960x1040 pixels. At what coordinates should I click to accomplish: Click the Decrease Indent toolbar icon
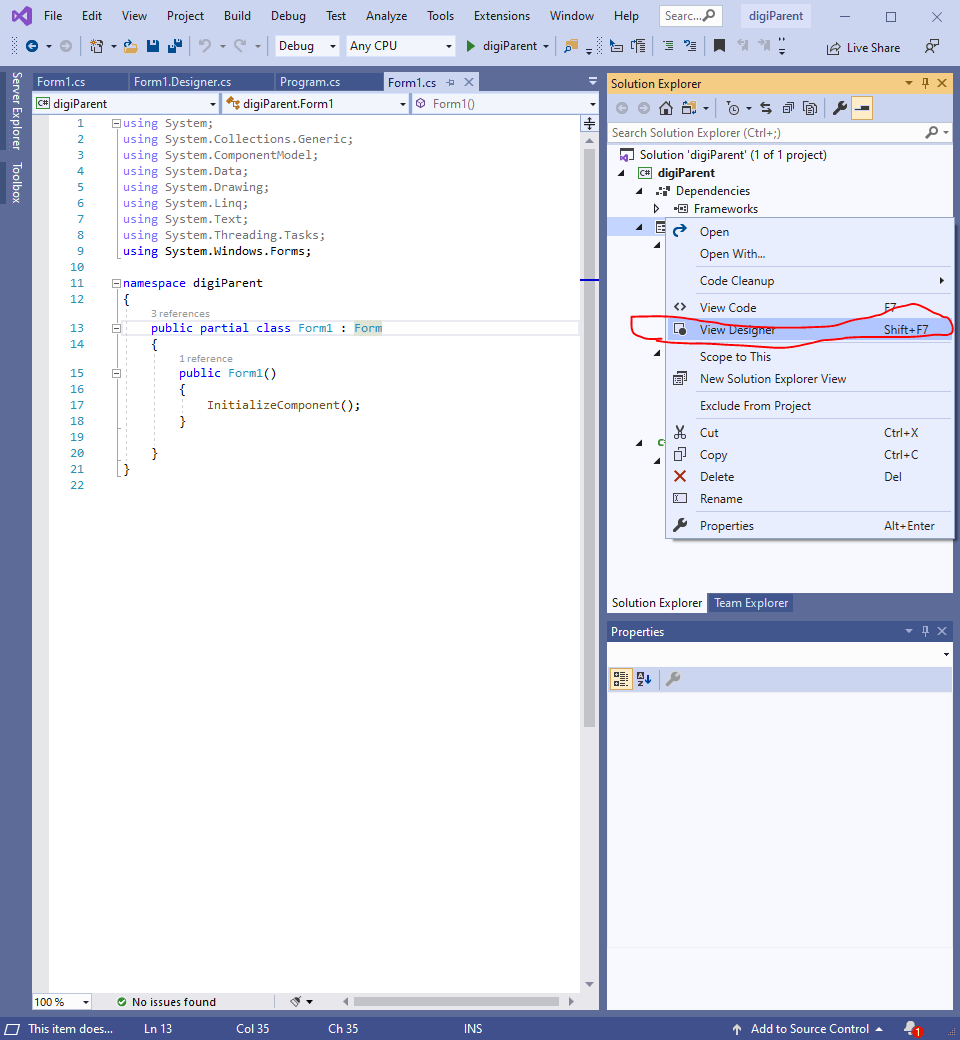pyautogui.click(x=668, y=46)
